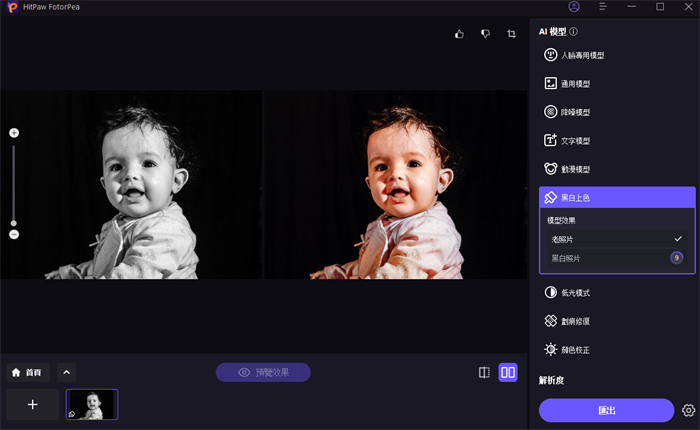Click the Export (匯出) button

point(606,410)
